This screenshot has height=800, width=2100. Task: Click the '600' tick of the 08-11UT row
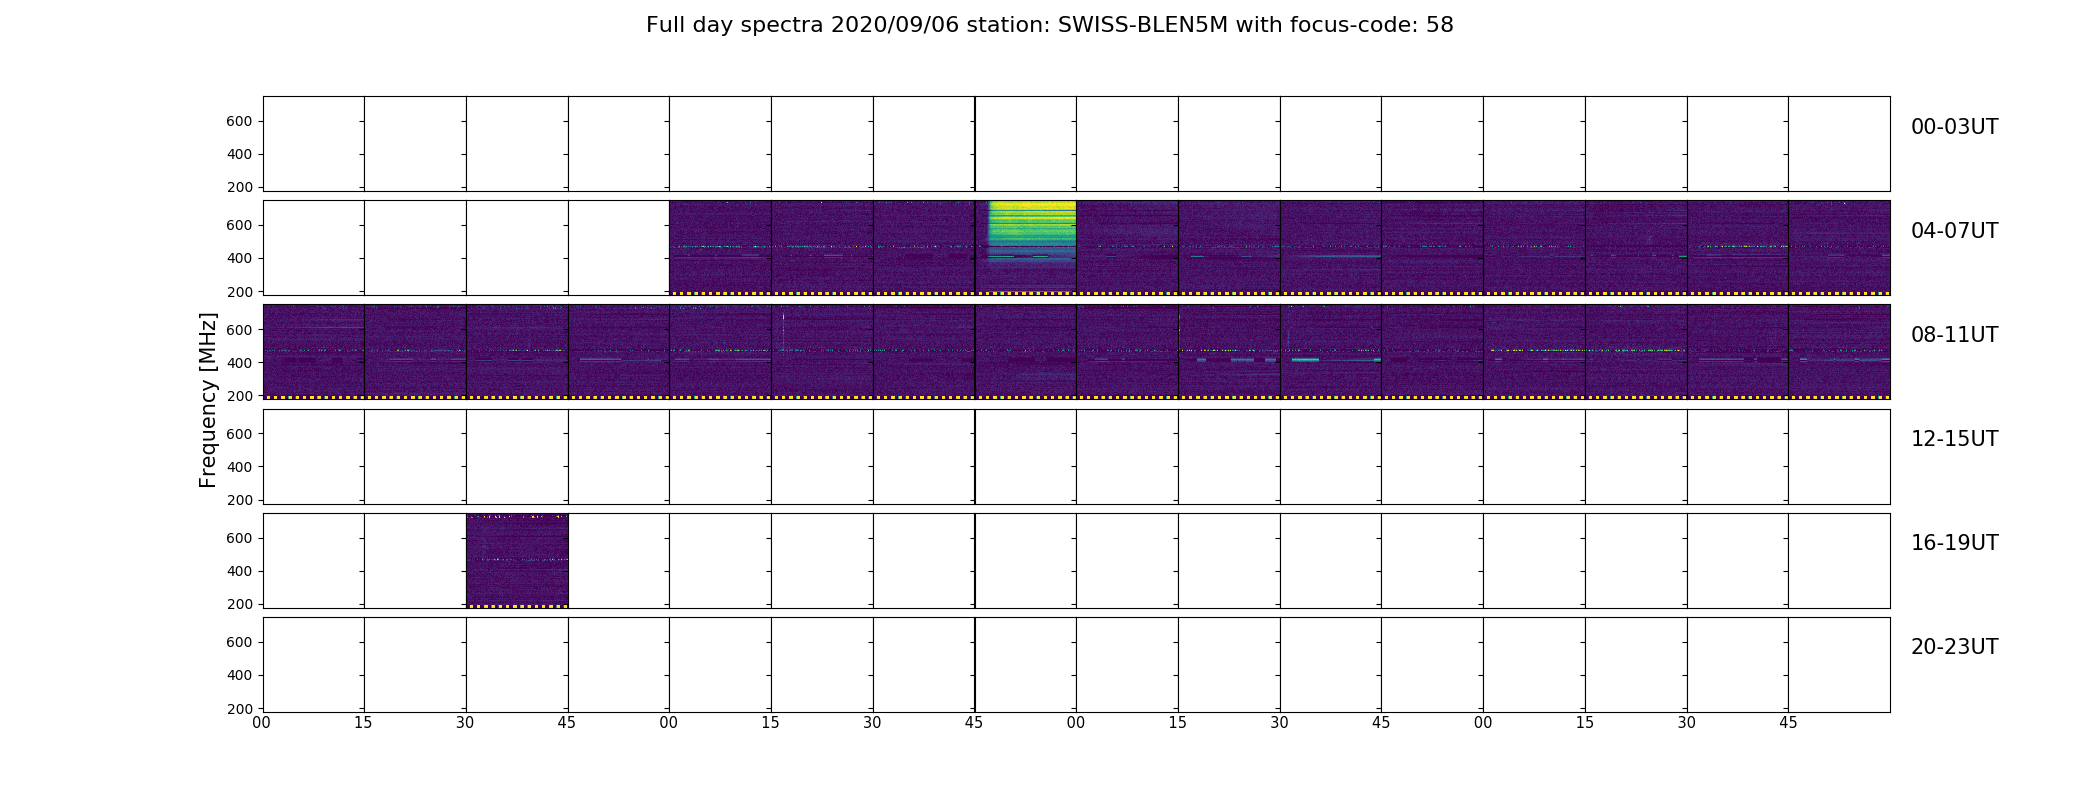click(x=240, y=329)
